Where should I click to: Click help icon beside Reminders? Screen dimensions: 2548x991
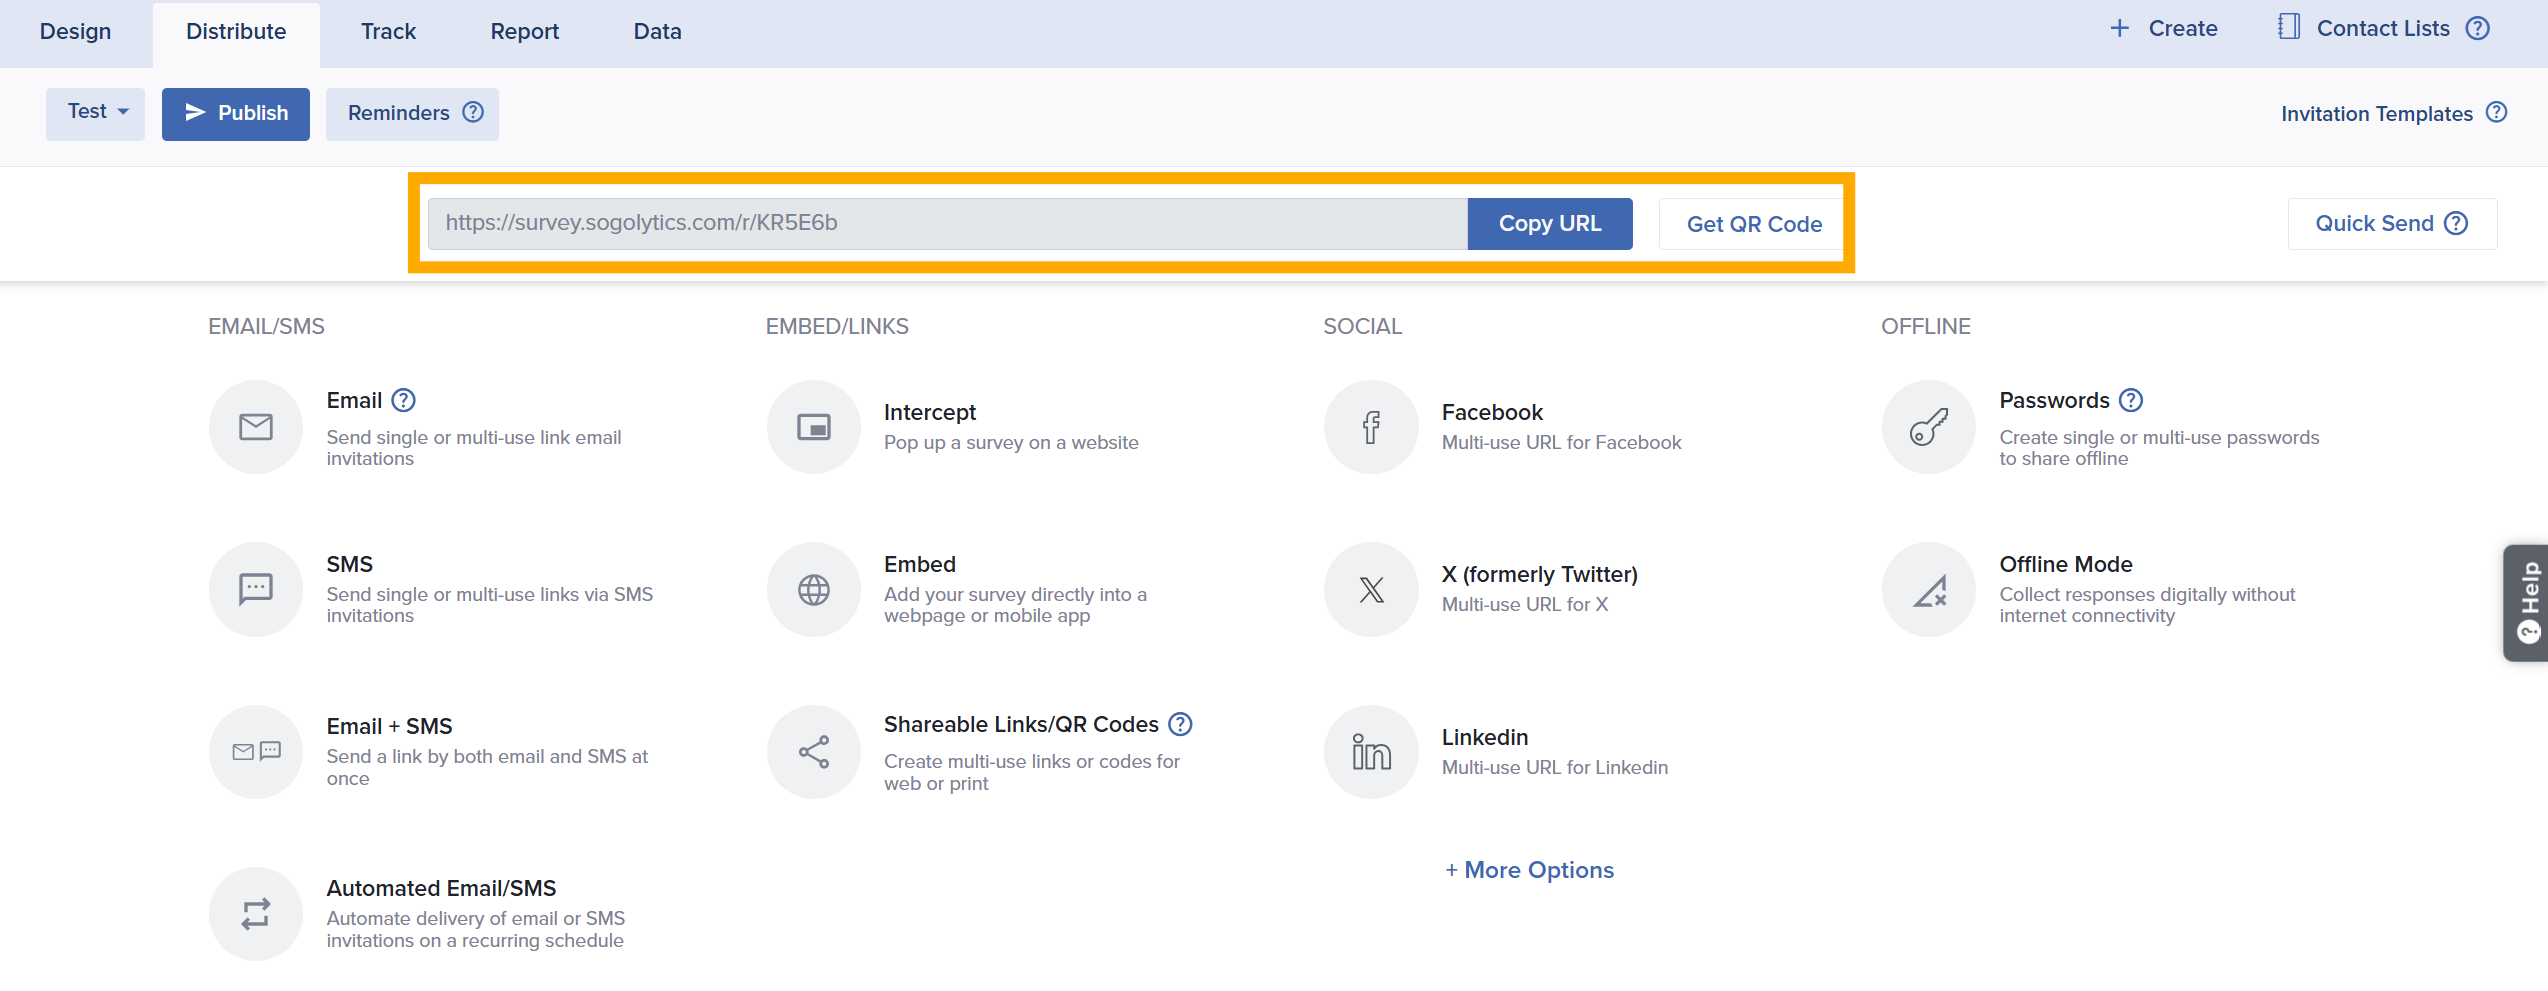tap(473, 113)
